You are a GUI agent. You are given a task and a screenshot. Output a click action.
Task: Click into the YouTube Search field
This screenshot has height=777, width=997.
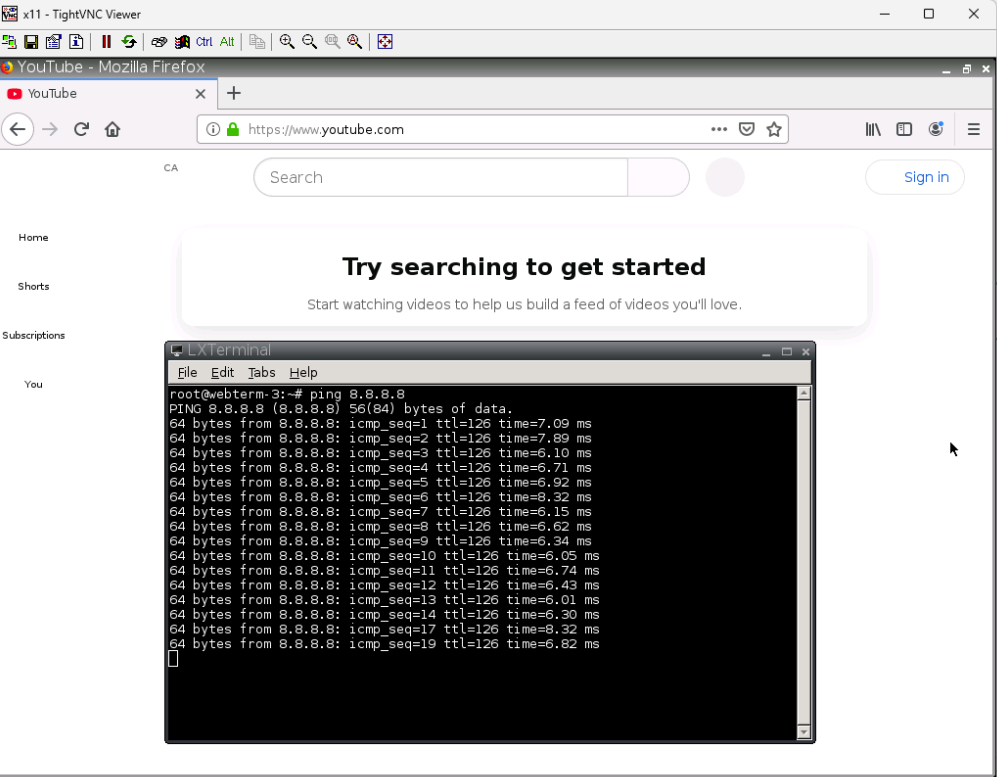tap(440, 177)
